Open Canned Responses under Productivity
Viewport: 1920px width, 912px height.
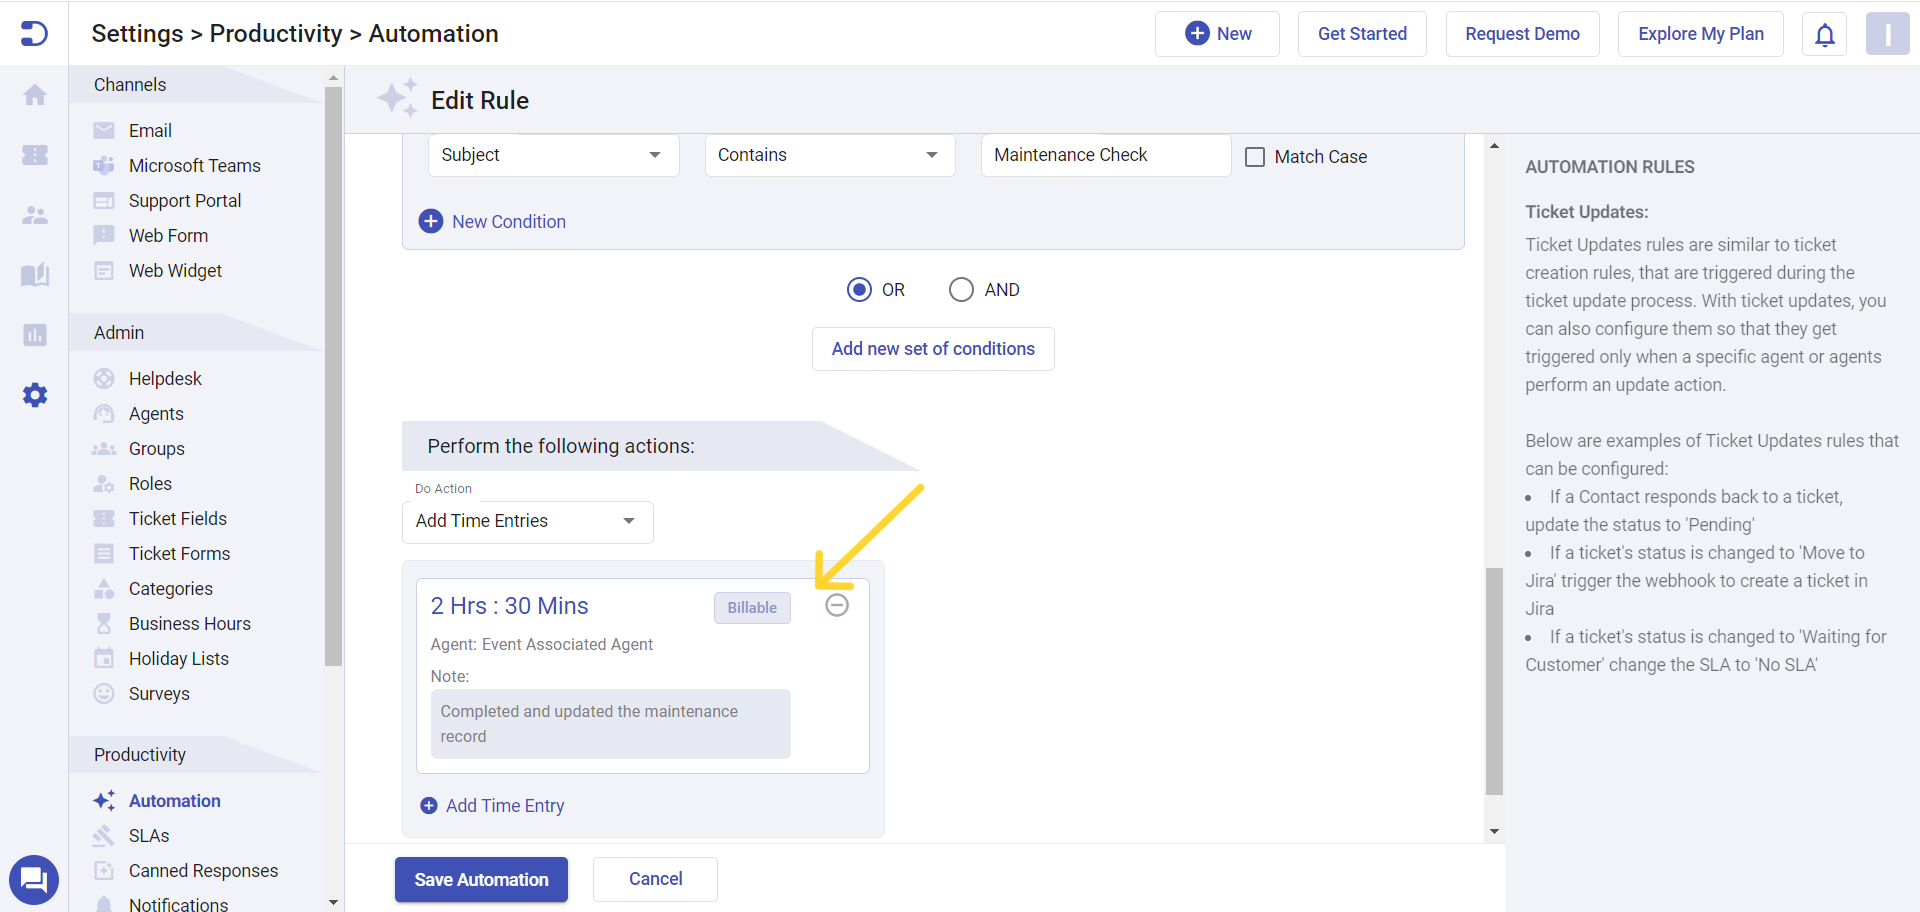(204, 870)
